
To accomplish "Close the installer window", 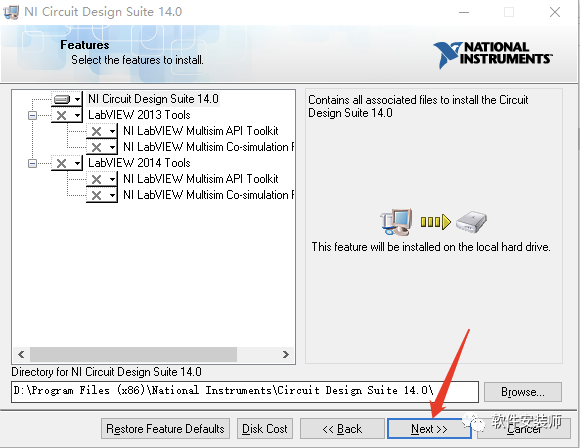I will click(555, 12).
